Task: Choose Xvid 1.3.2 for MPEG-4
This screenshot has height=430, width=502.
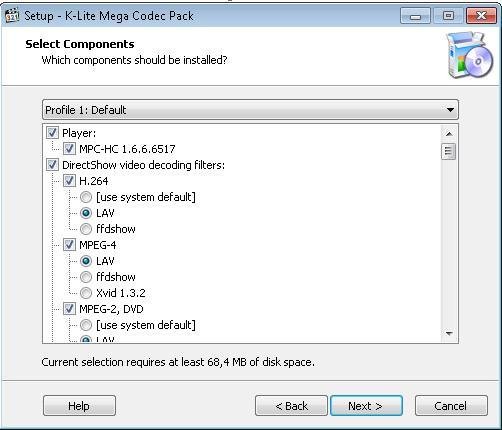Action: click(x=86, y=293)
